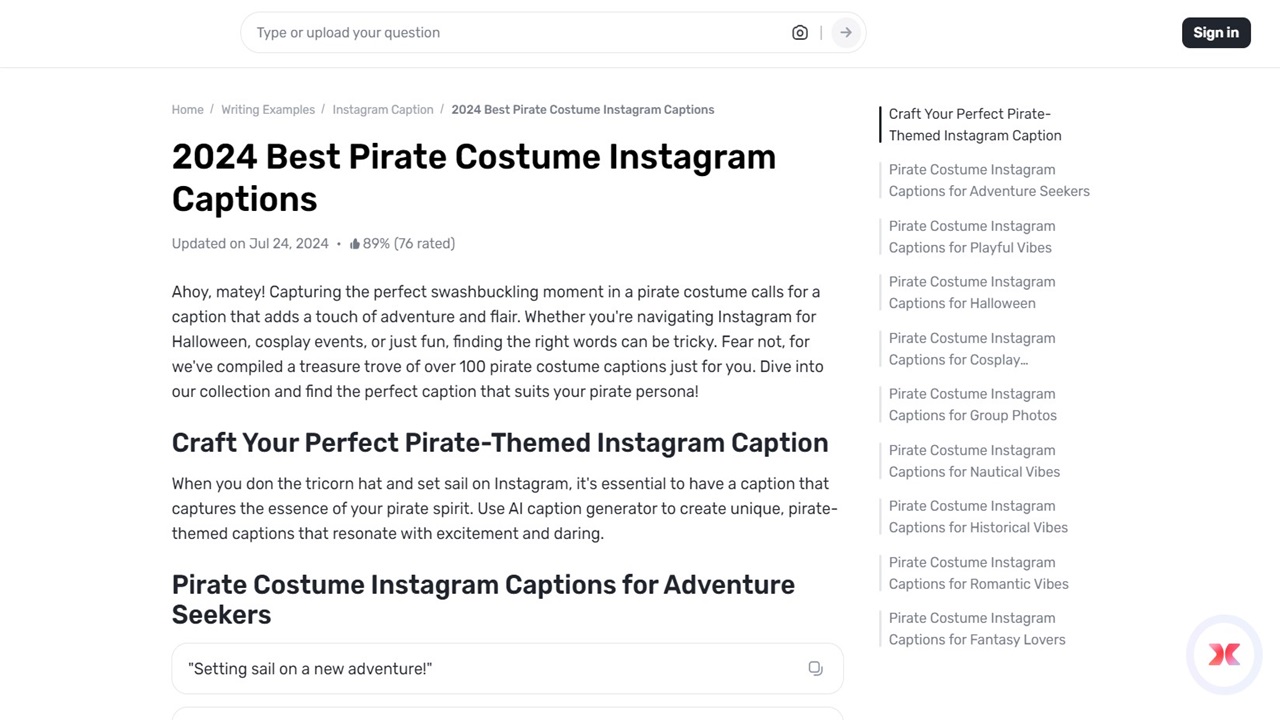Jump to captions for Fantasy Lovers section
1280x720 pixels.
tap(977, 628)
